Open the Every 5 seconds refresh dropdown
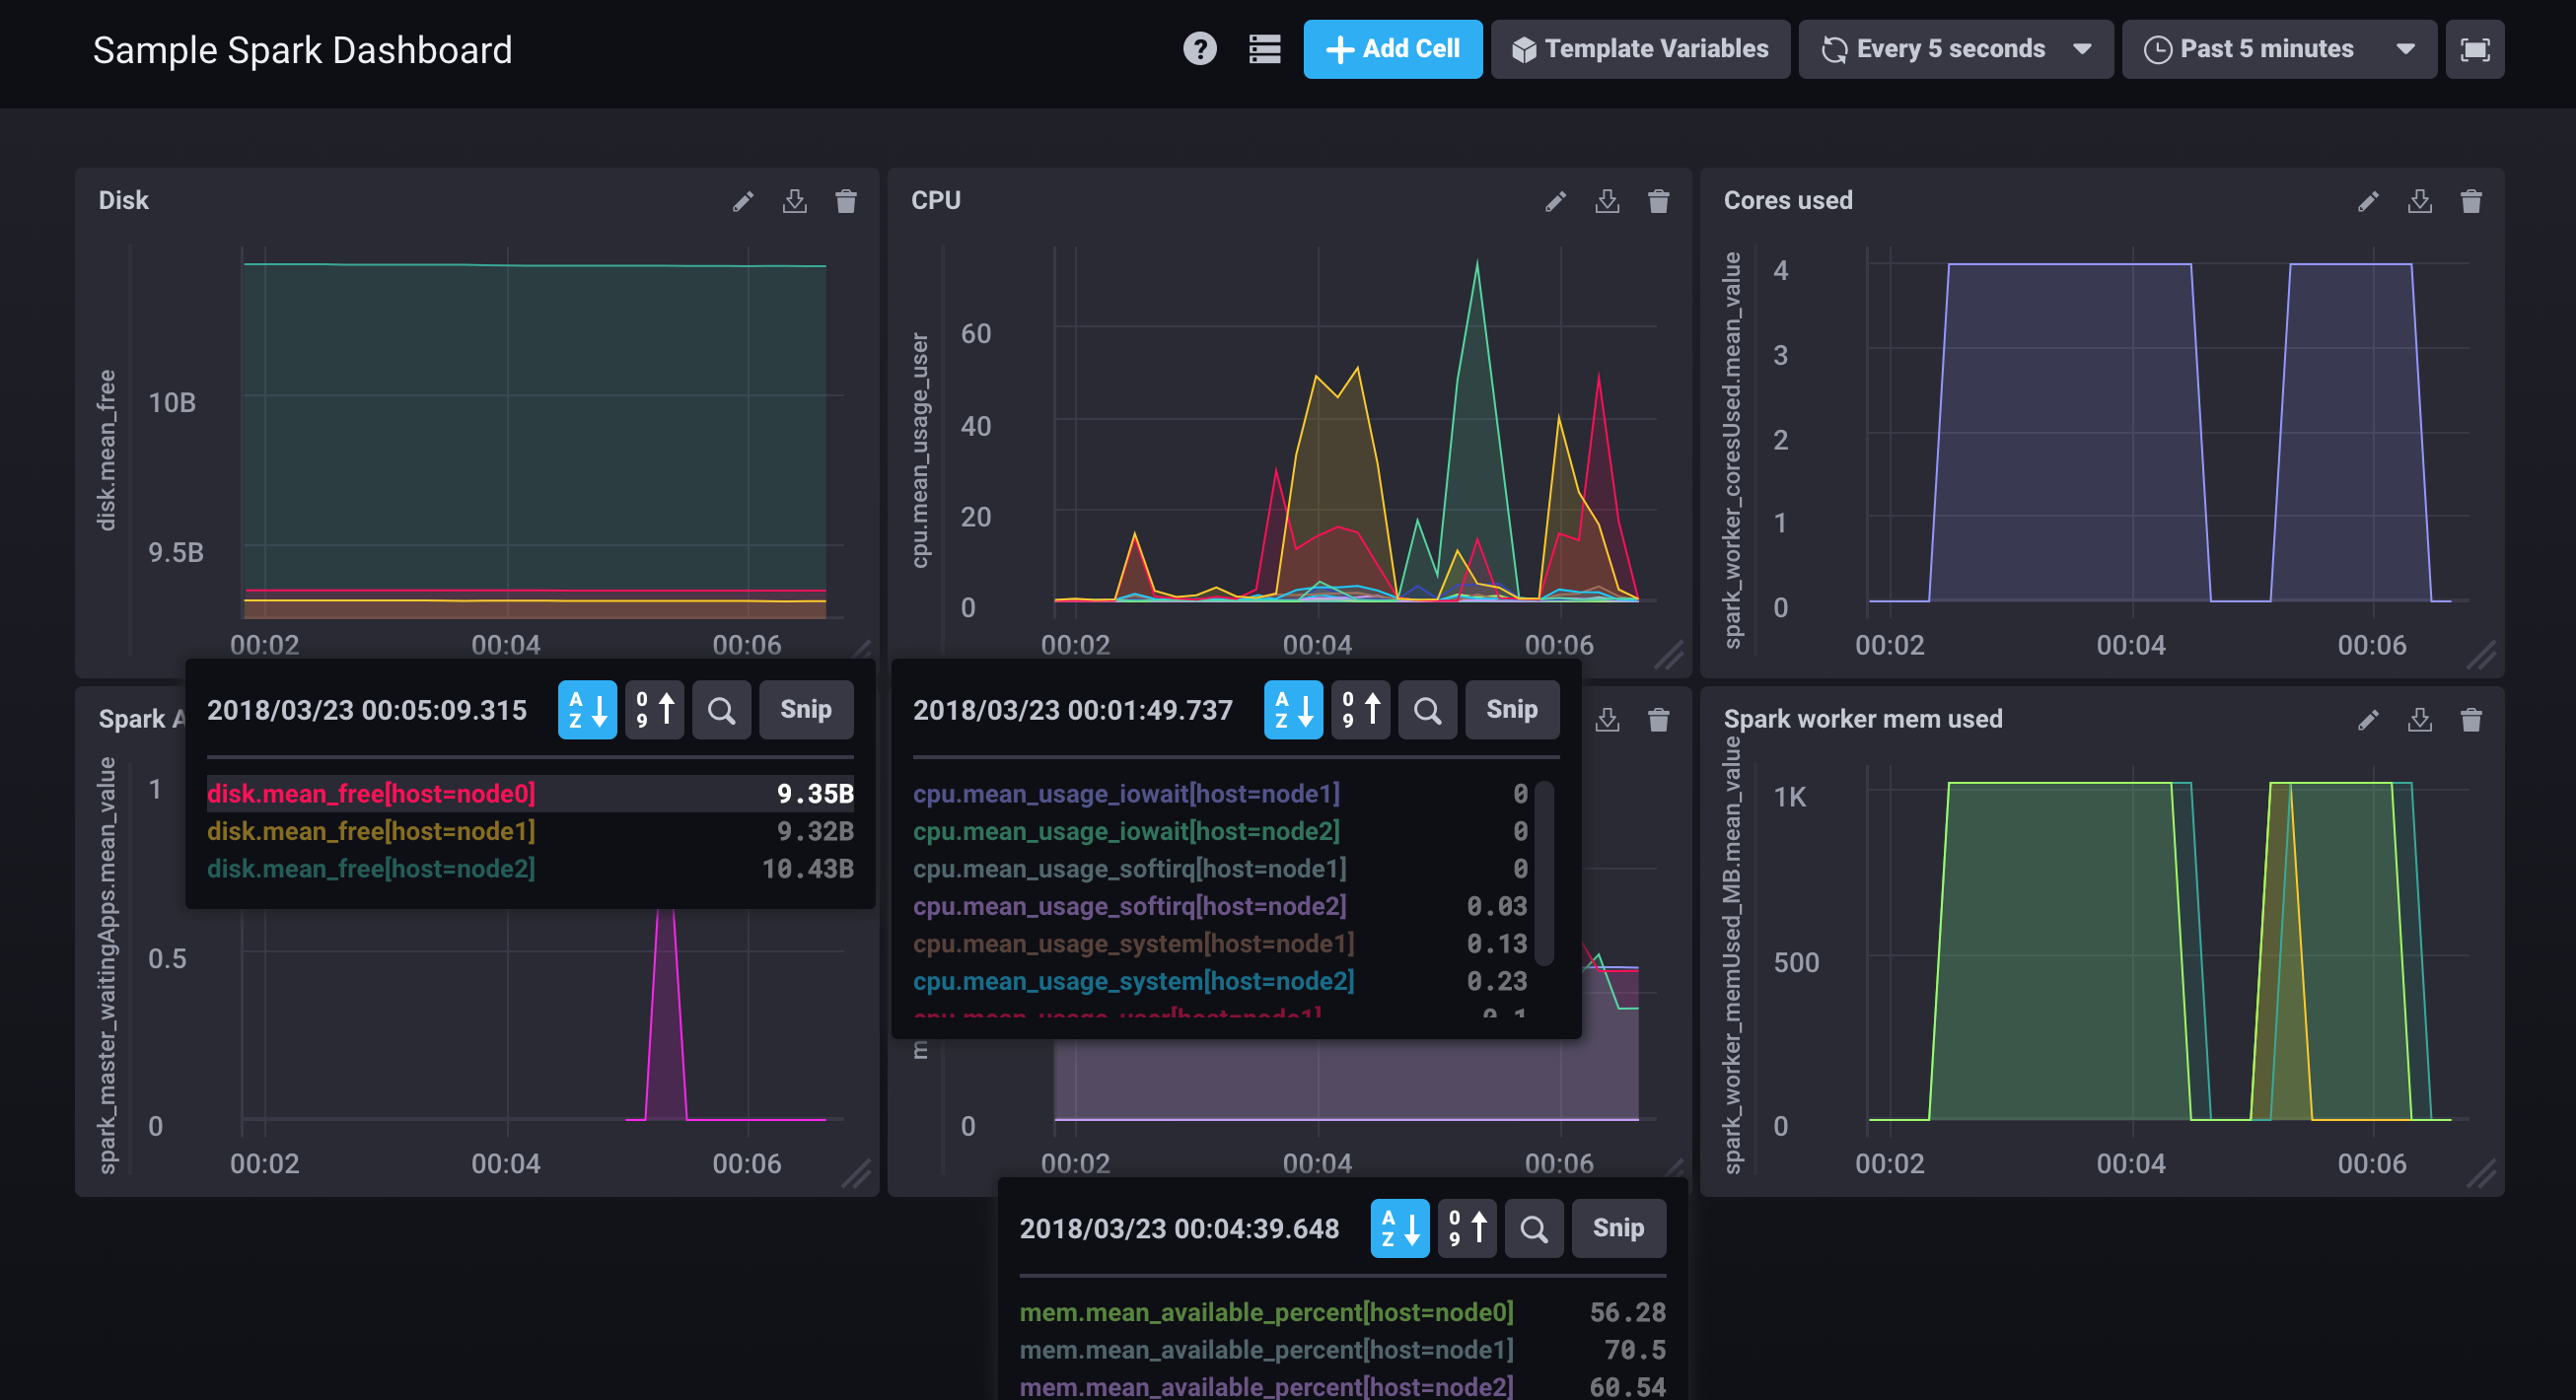The width and height of the screenshot is (2576, 1400). click(1955, 49)
